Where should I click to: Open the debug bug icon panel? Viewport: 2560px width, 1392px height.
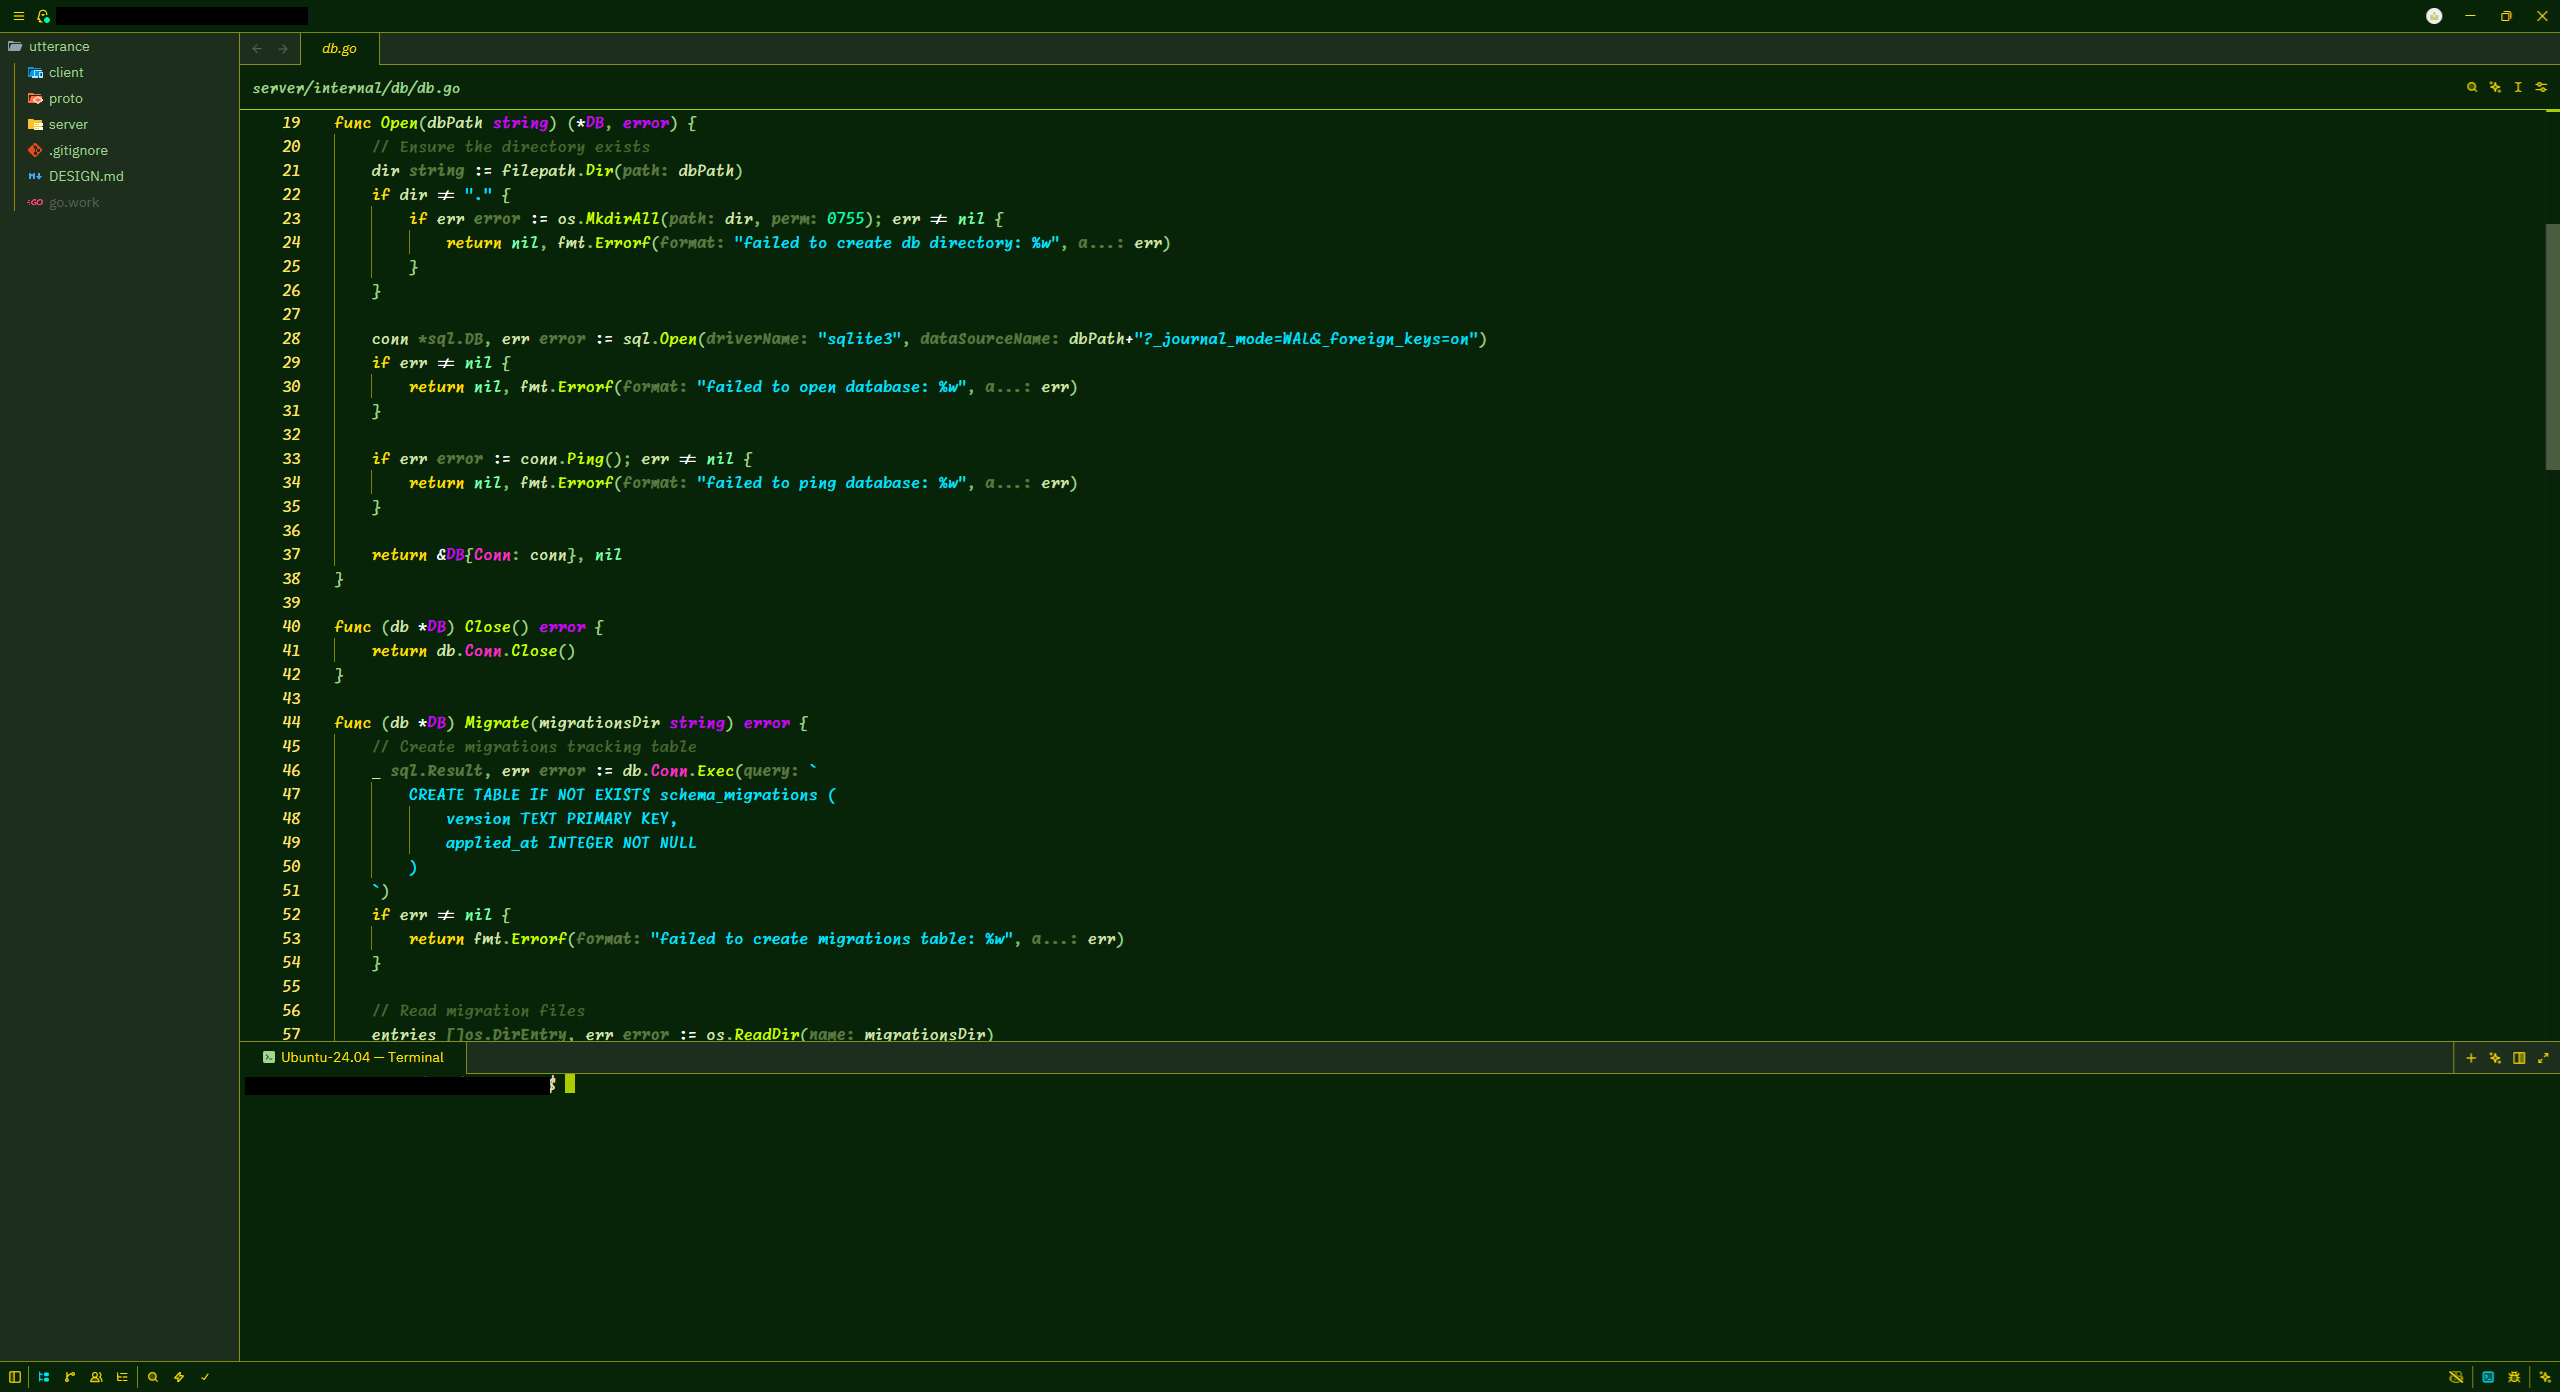click(2514, 1377)
